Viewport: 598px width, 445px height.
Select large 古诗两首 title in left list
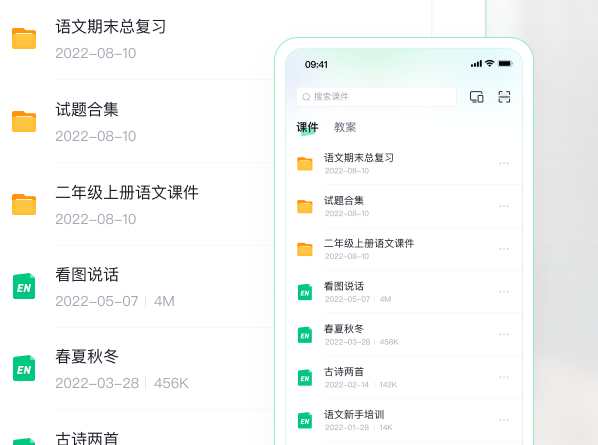coord(87,438)
